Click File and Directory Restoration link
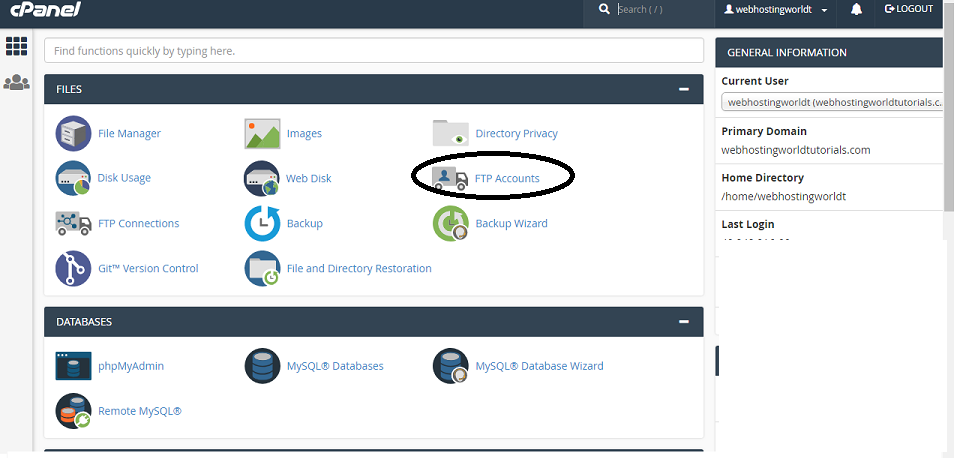The image size is (954, 458). [x=359, y=268]
